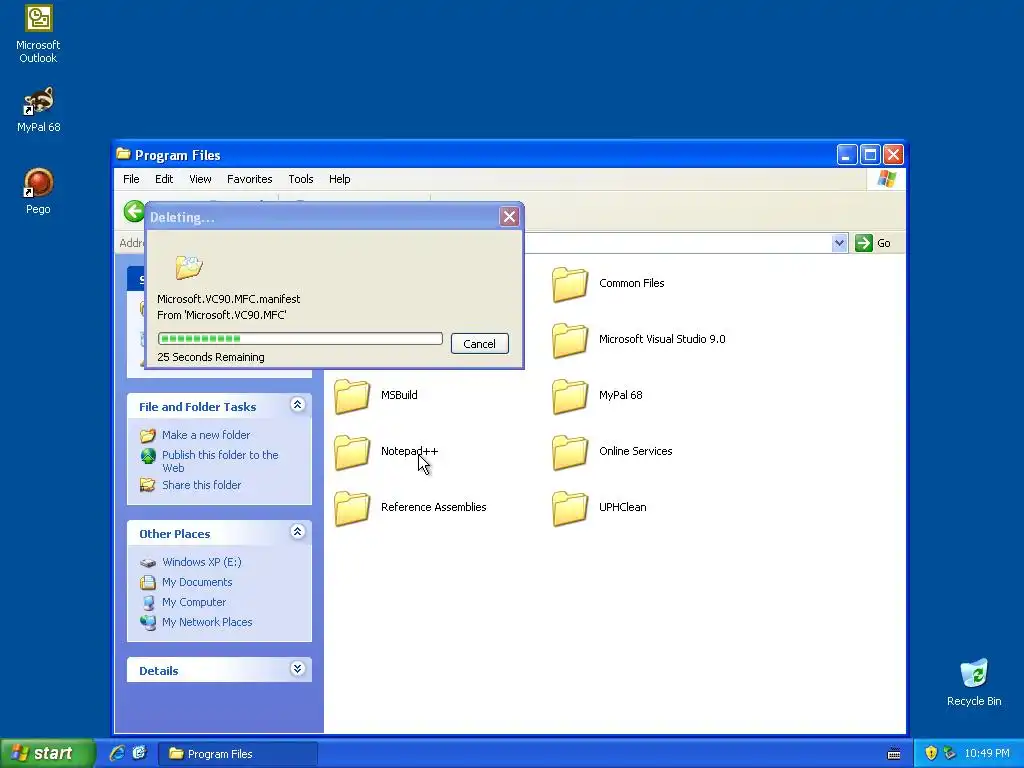Click the Windows flag logo in Explorer

[886, 179]
